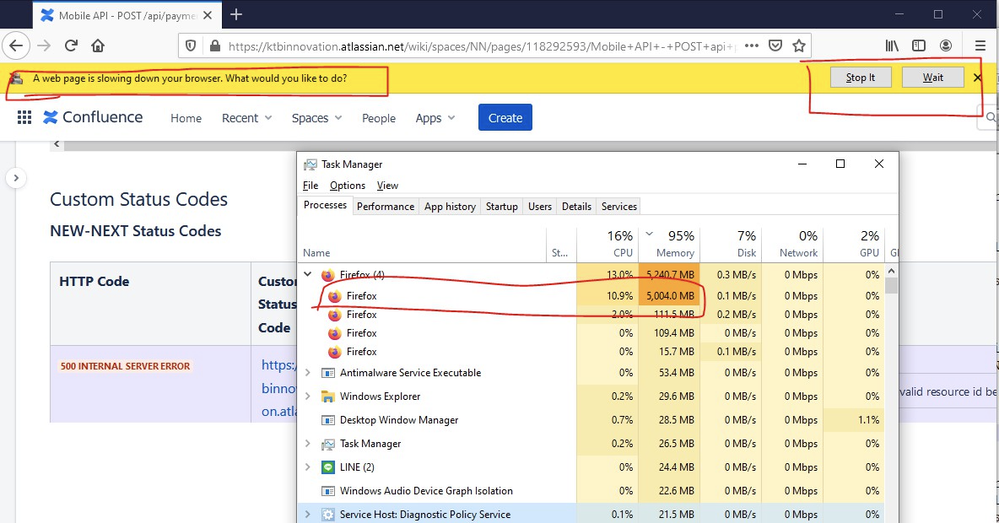Open Firefox hamburger menu
The height and width of the screenshot is (523, 999).
pyautogui.click(x=980, y=46)
